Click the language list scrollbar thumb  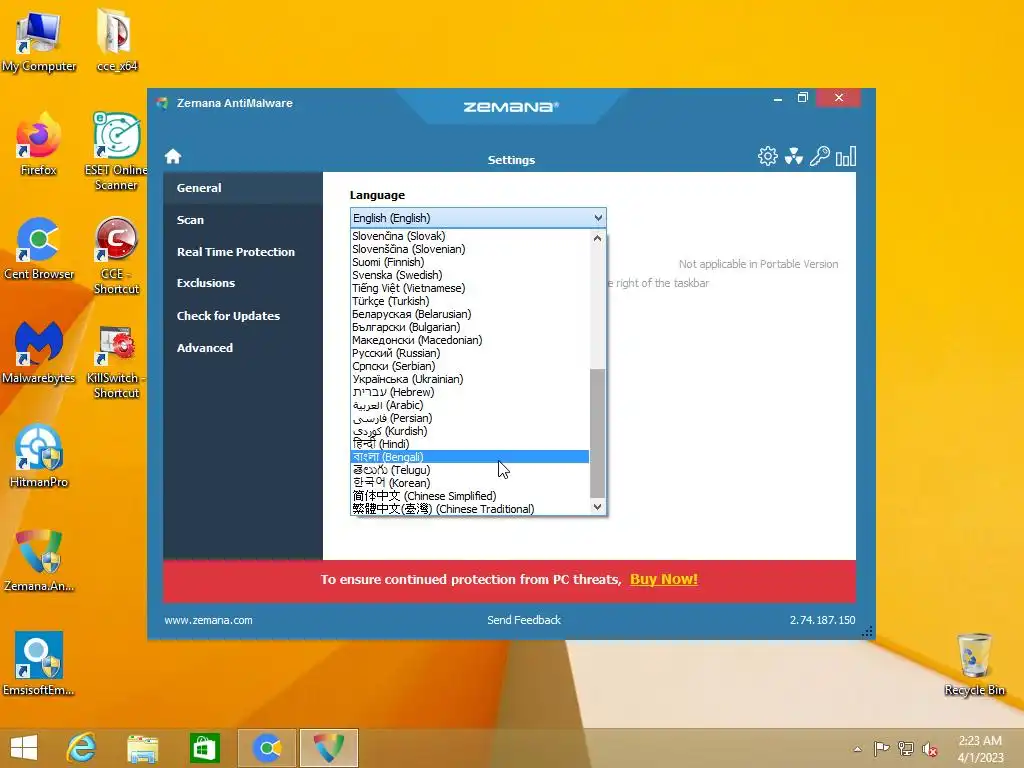click(597, 433)
